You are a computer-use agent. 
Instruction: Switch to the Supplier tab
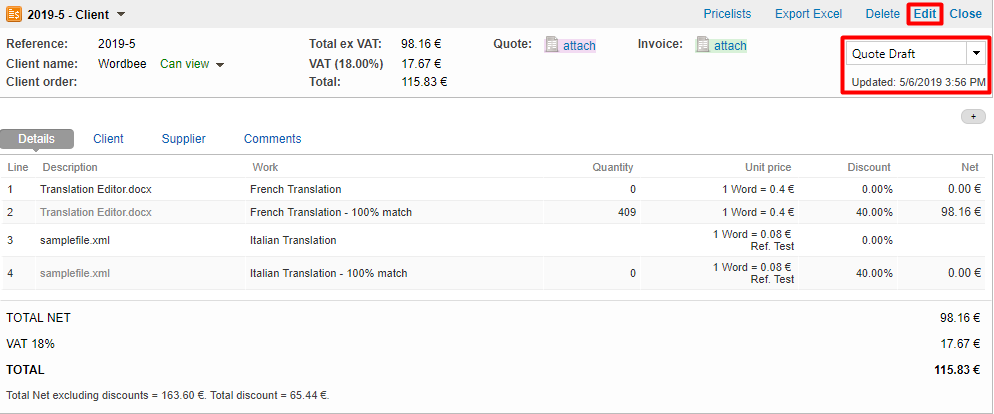tap(183, 139)
